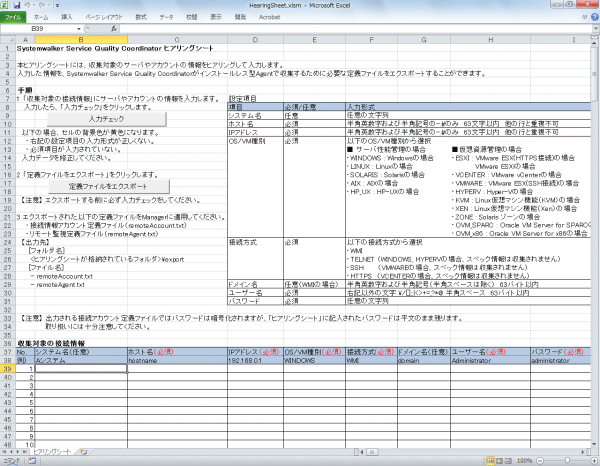Click the 定義ファイルをエクスポート button
Image resolution: width=600 pixels, height=466 pixels.
(109, 187)
